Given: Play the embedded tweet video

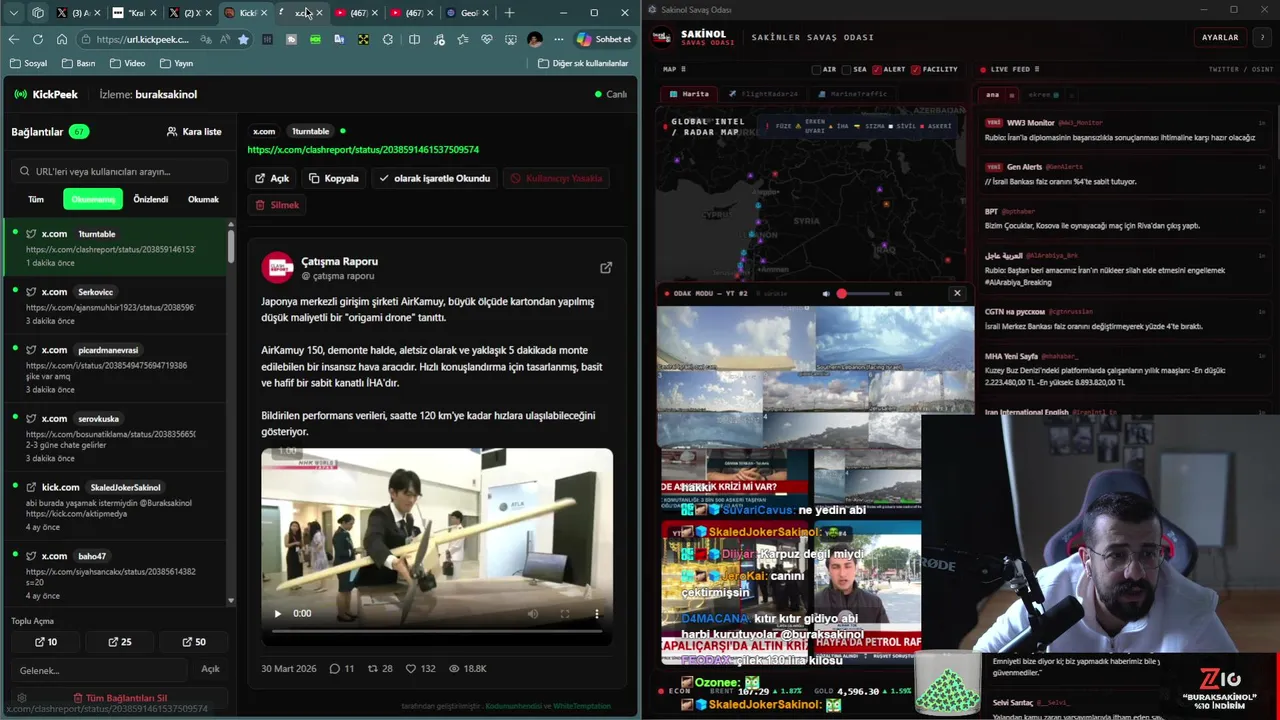Looking at the screenshot, I should point(278,613).
